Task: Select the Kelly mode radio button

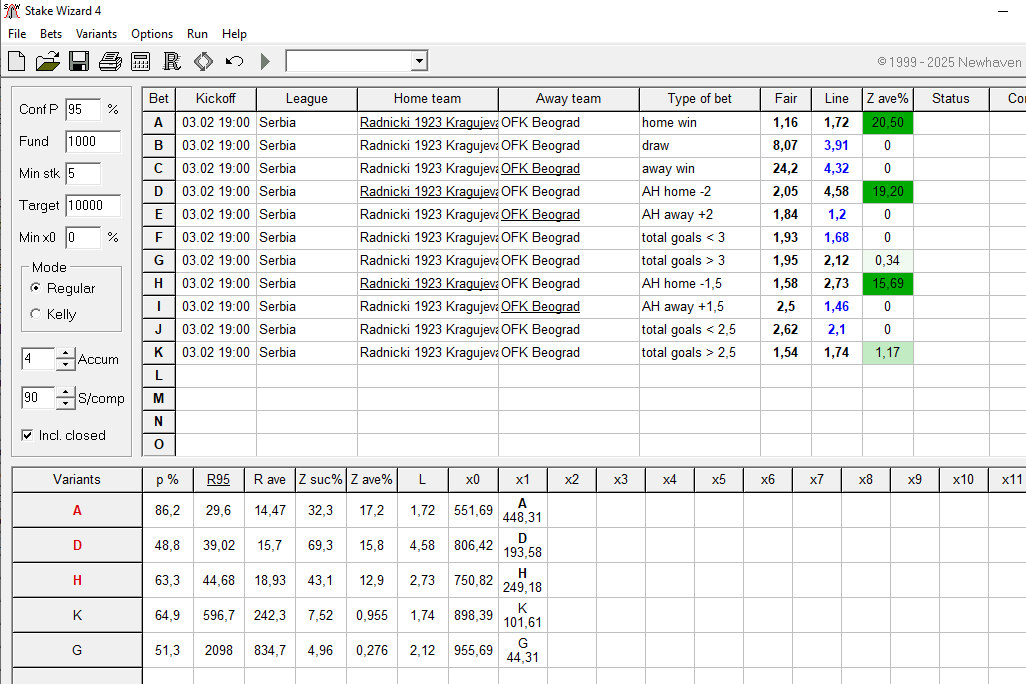Action: click(x=35, y=314)
